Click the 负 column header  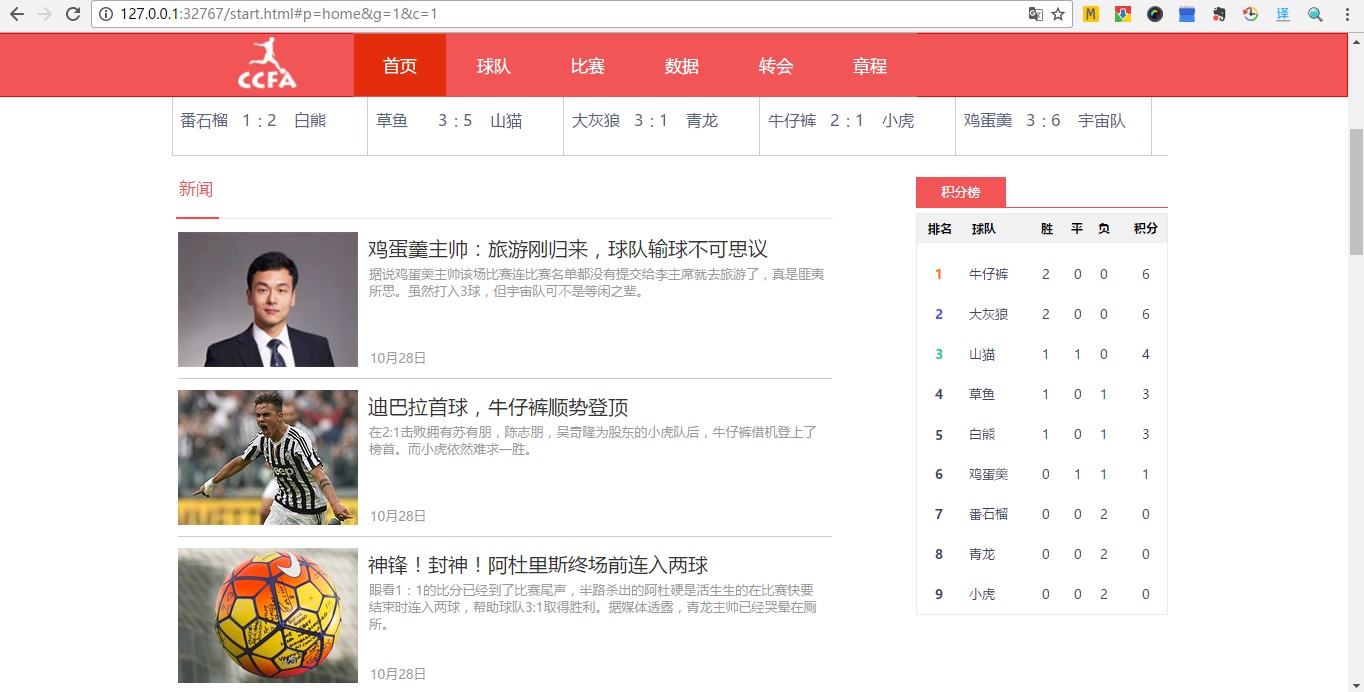[x=1104, y=229]
